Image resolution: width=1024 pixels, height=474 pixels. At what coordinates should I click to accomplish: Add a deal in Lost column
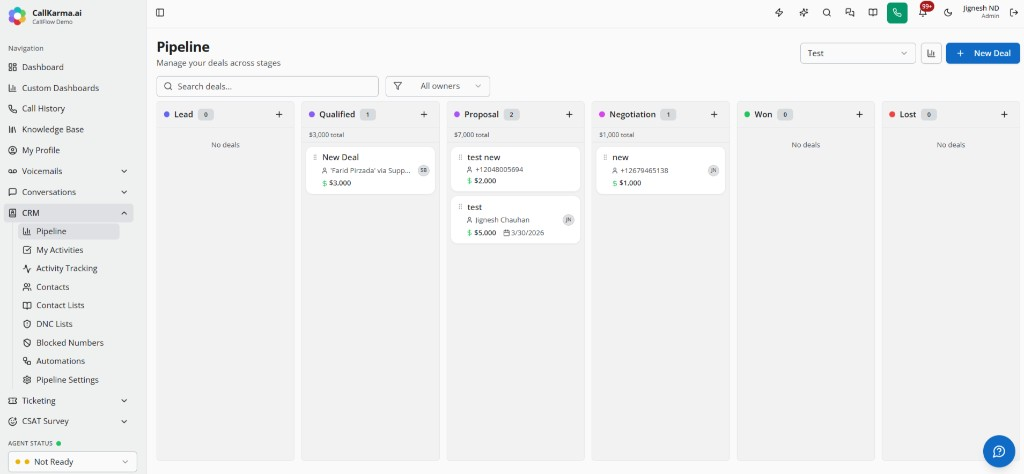coord(1004,114)
